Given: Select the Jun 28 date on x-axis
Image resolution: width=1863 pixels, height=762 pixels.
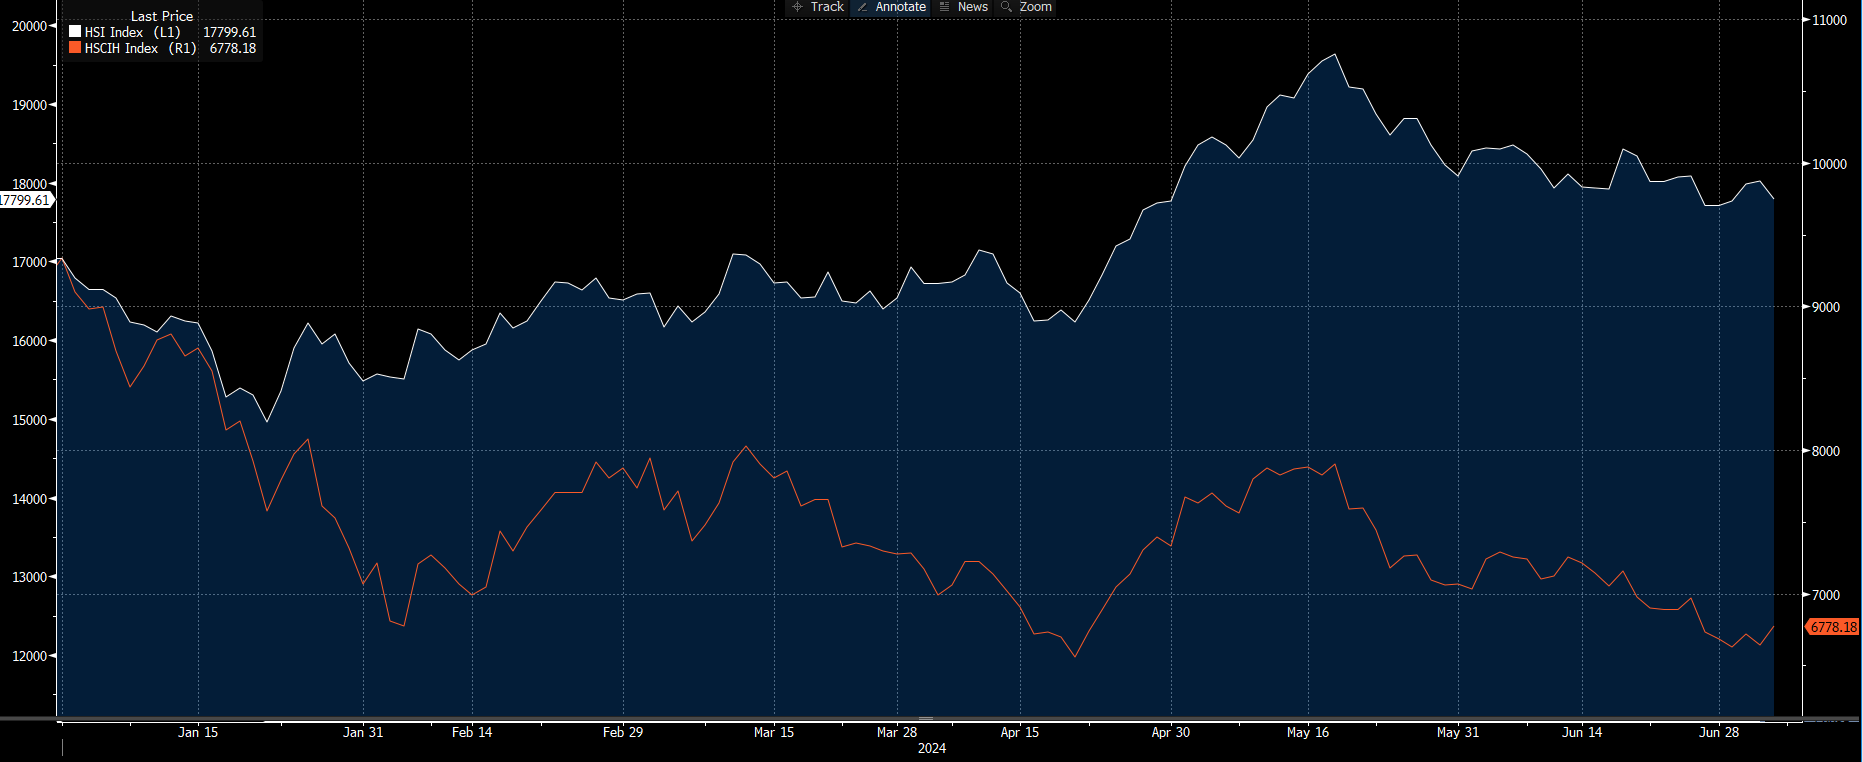Looking at the screenshot, I should pos(1718,732).
